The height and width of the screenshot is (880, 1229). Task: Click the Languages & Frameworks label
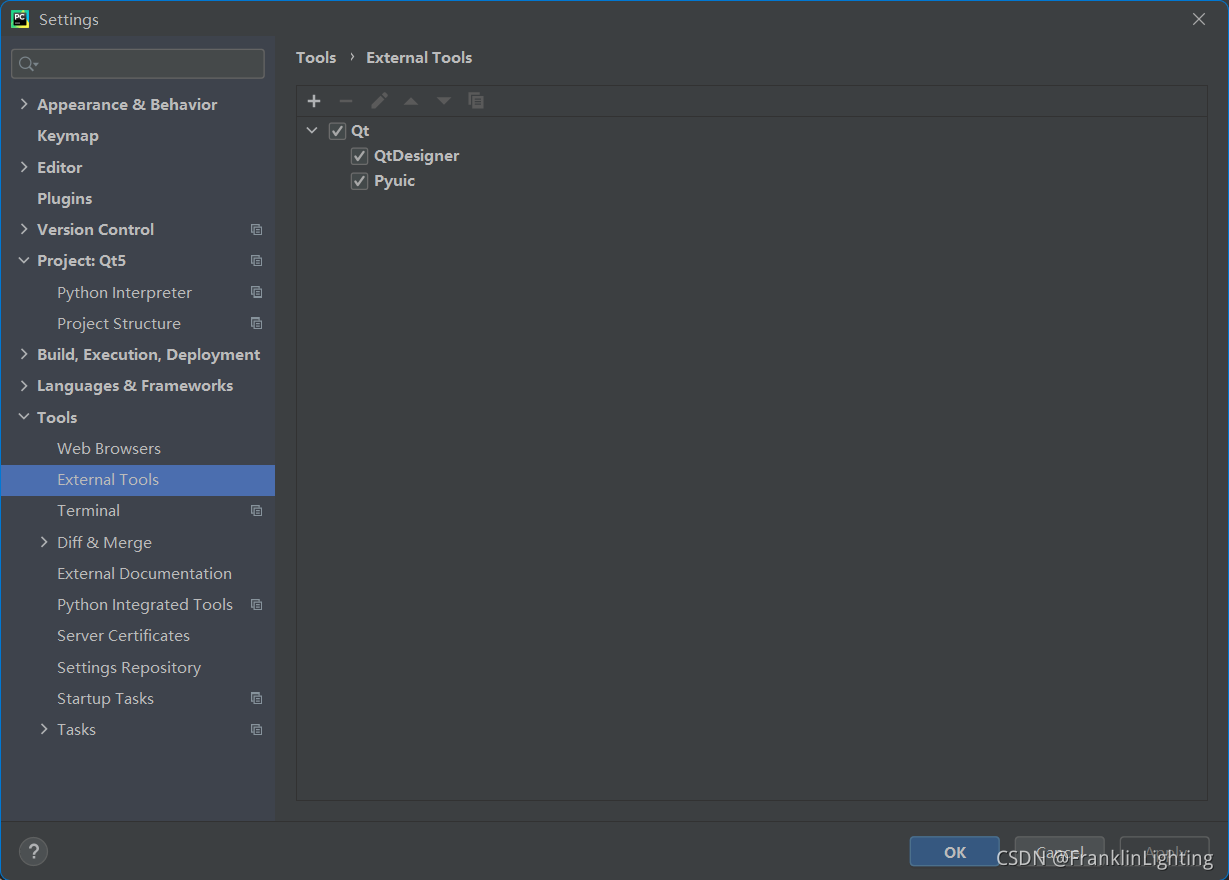tap(135, 386)
